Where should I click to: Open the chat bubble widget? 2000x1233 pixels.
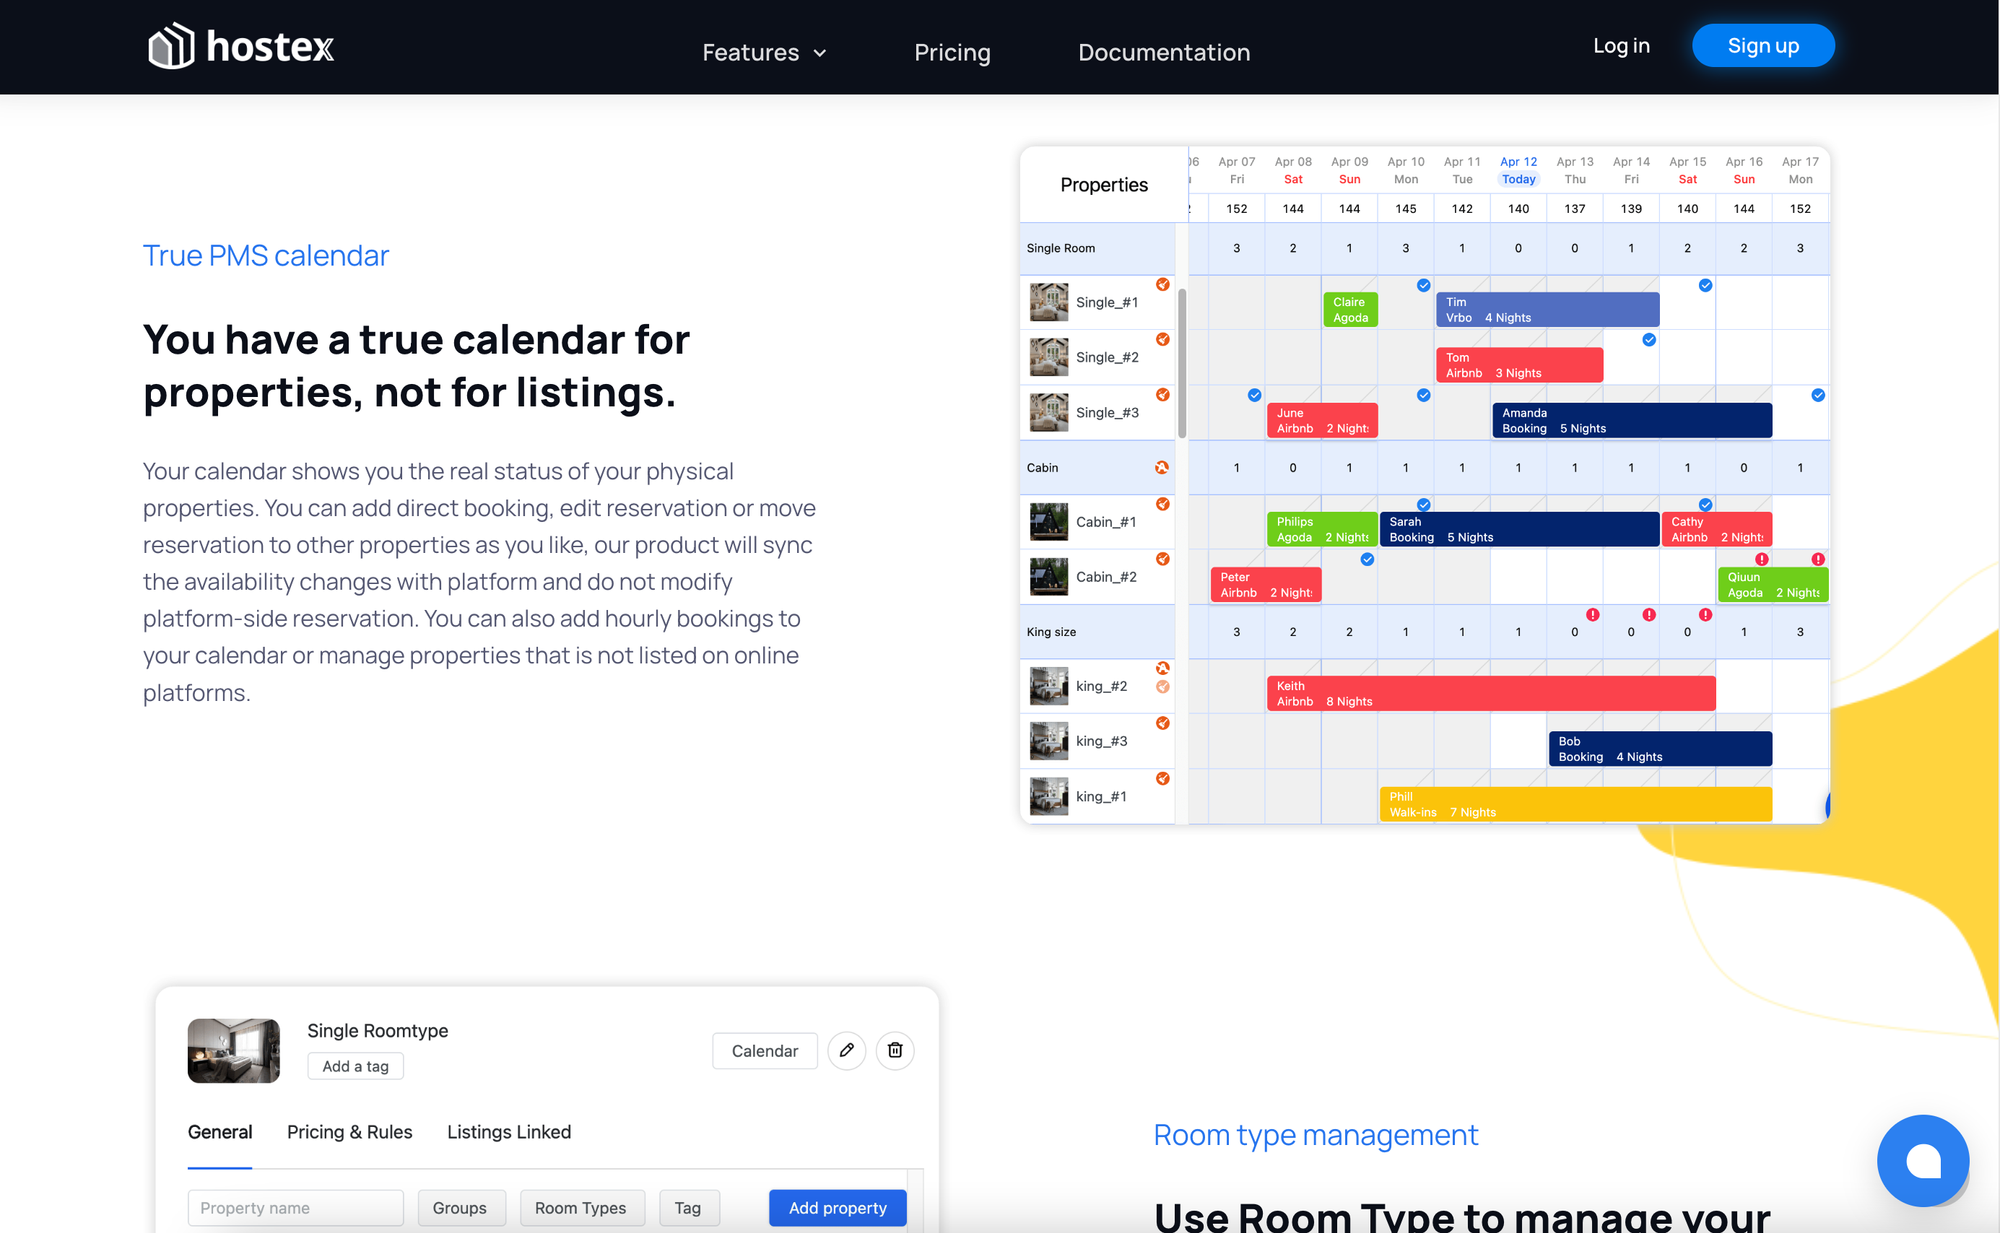(x=1922, y=1161)
